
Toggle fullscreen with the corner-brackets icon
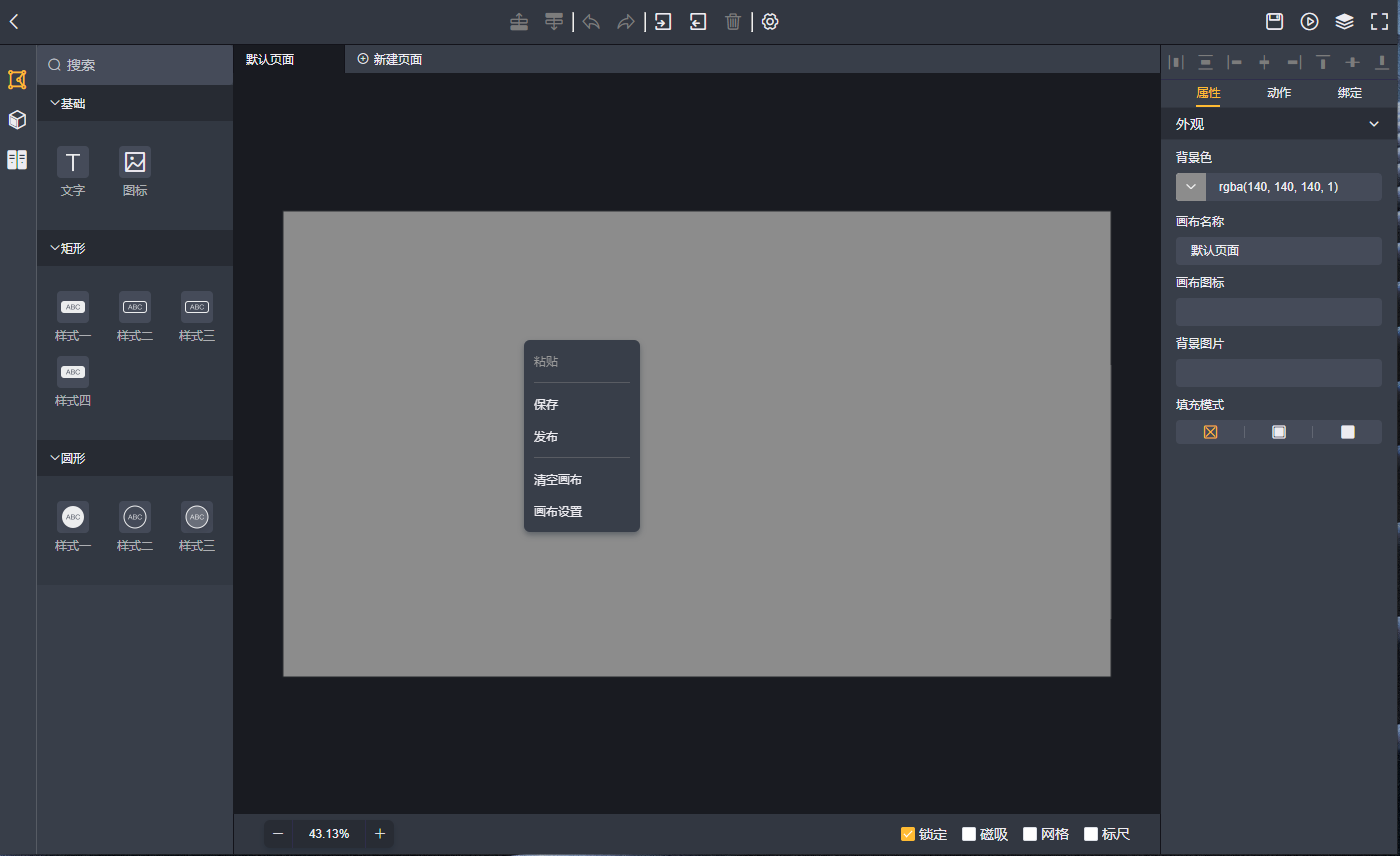[x=1380, y=21]
